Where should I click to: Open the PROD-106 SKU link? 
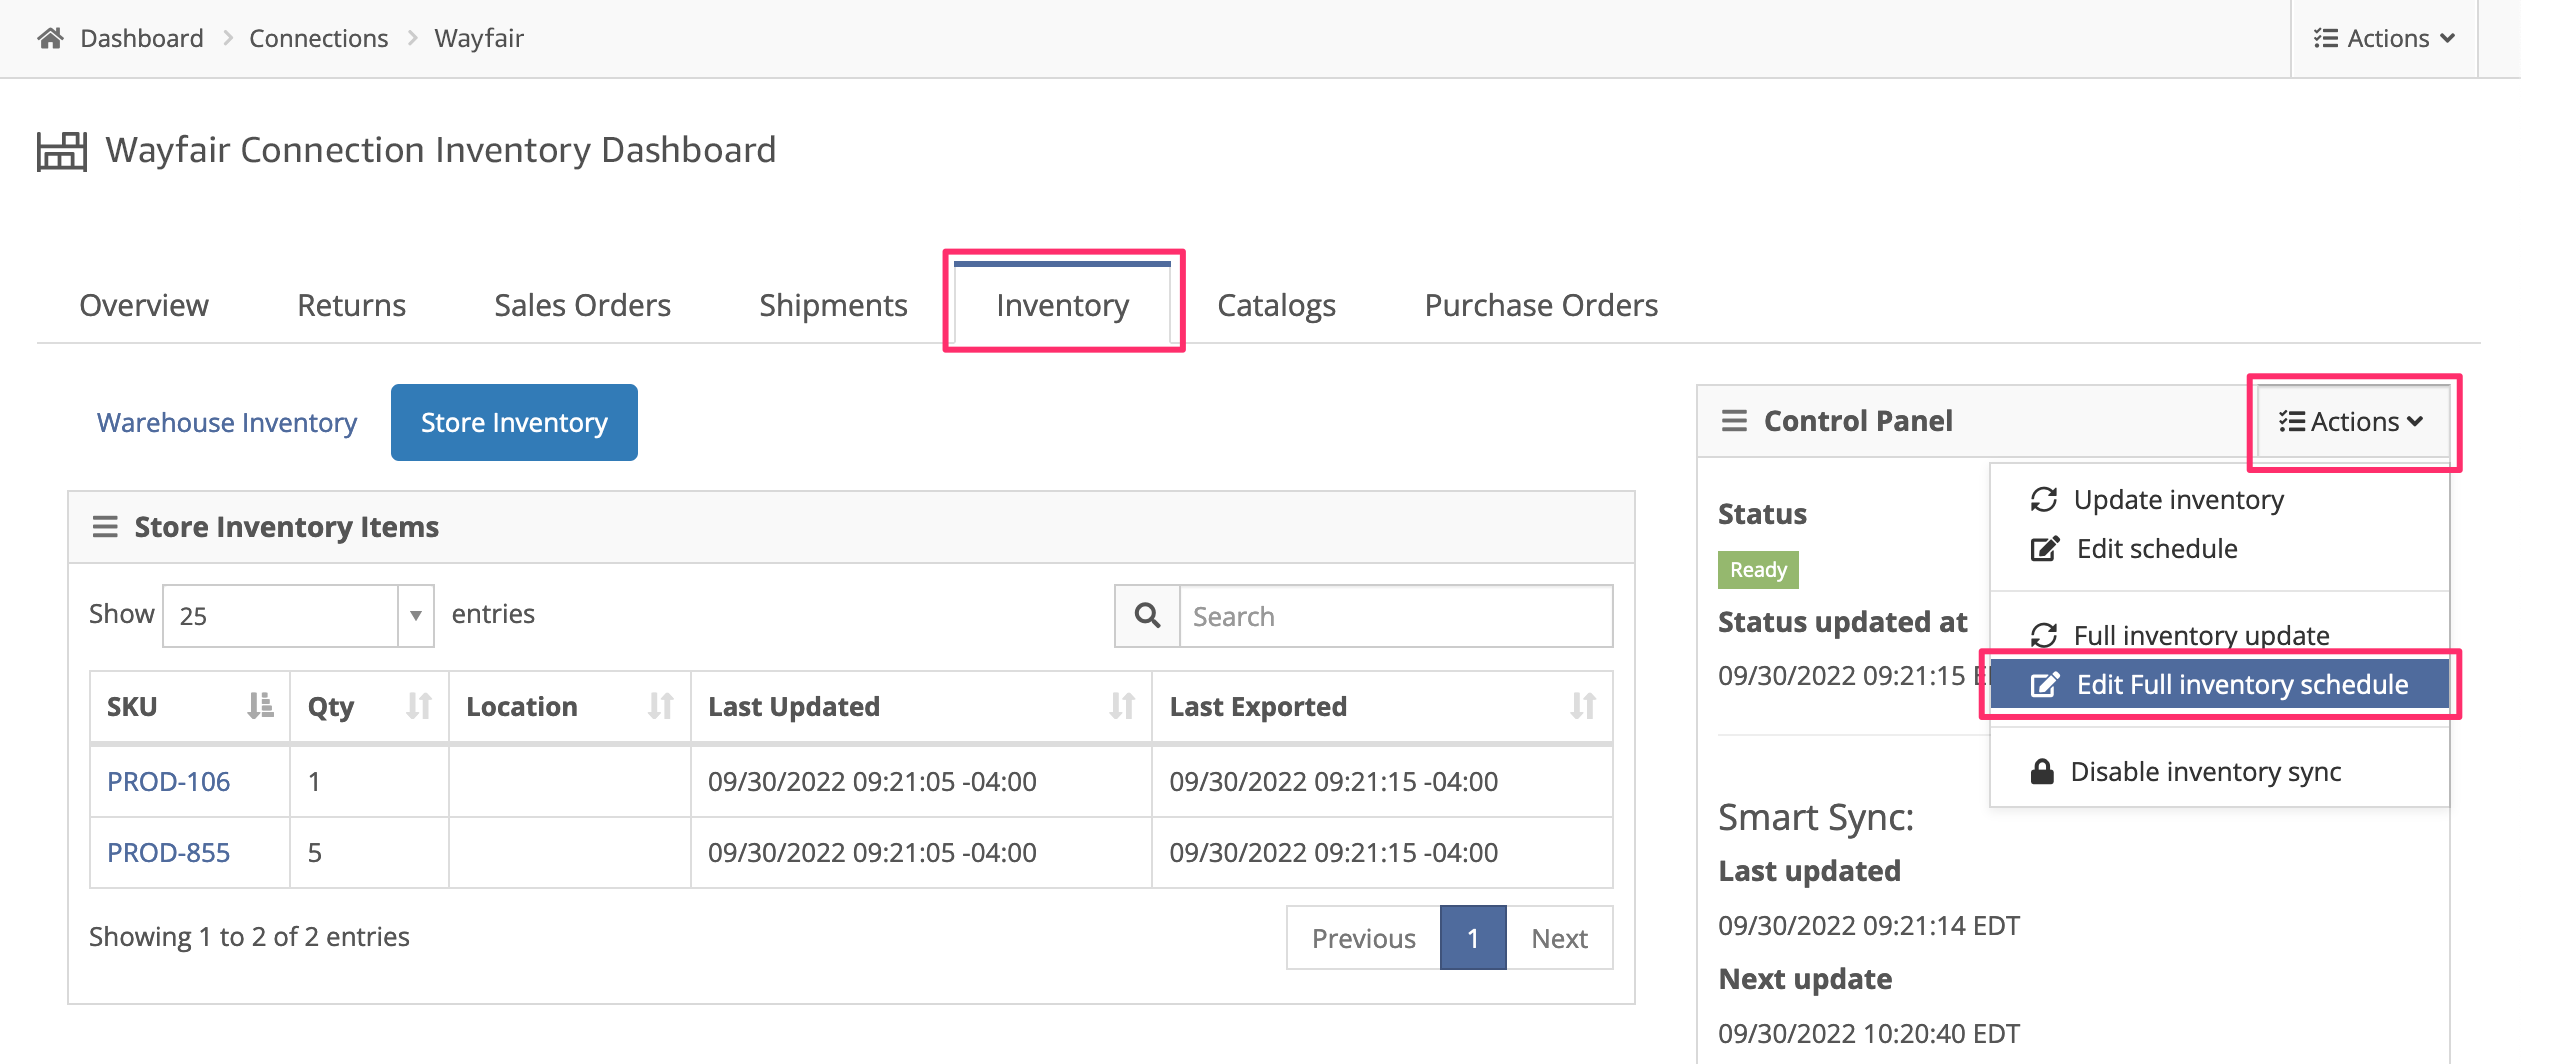[x=168, y=782]
